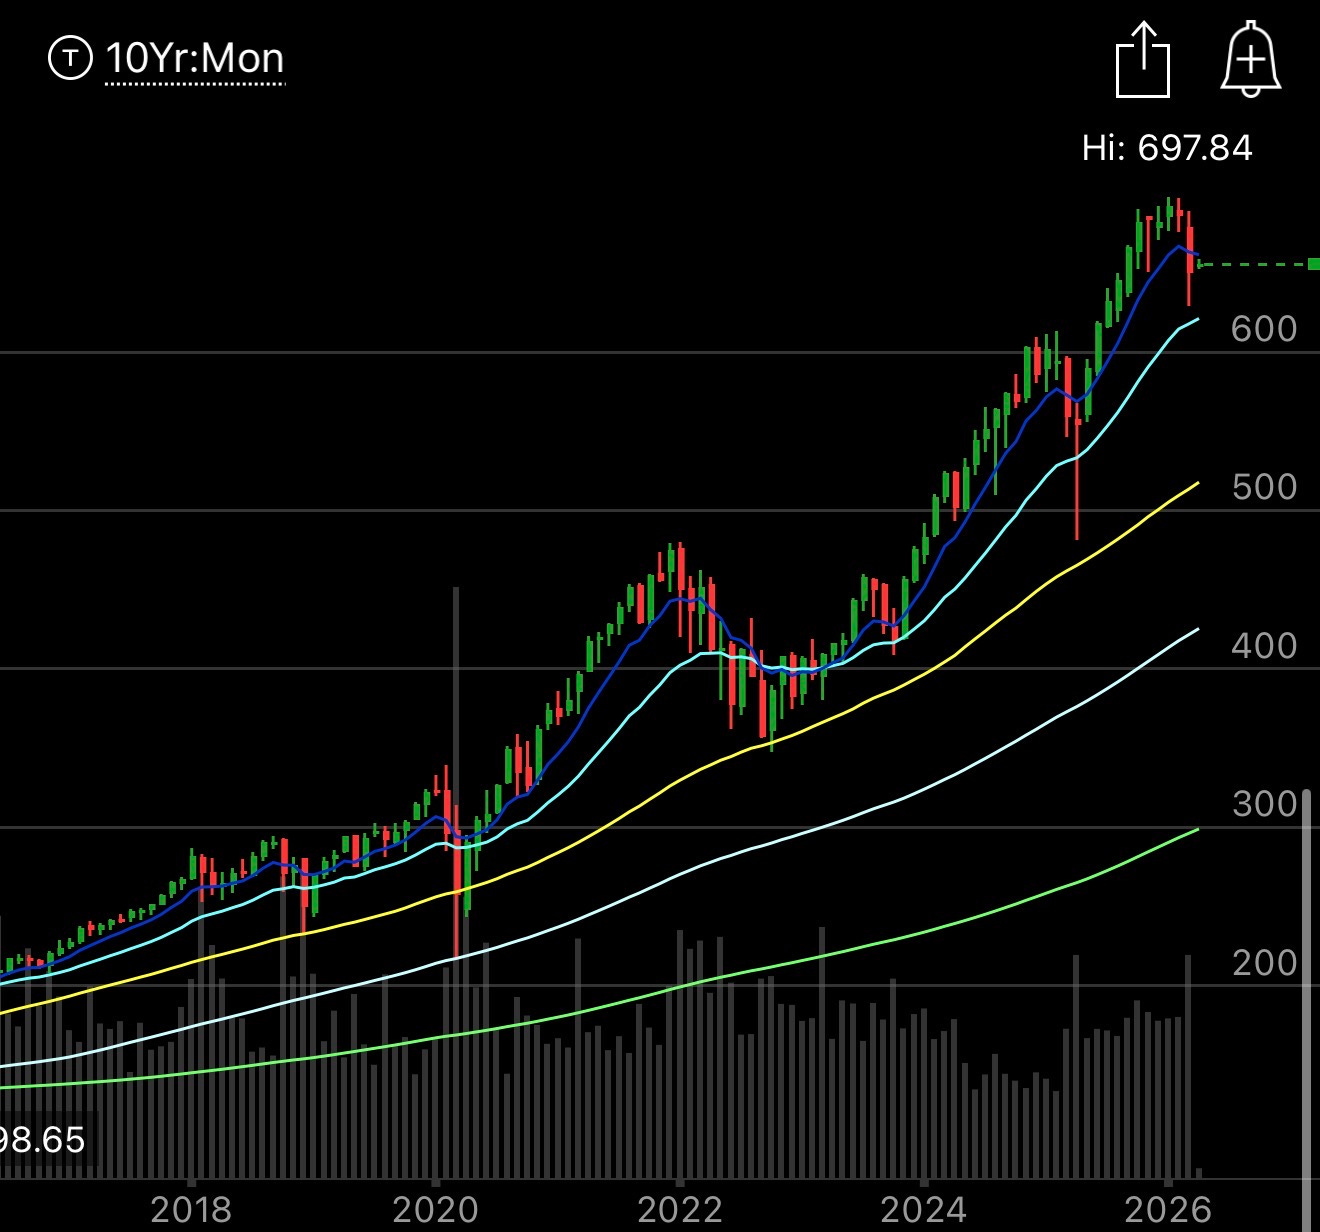Select the 300 price axis label
This screenshot has height=1232, width=1320.
point(1264,804)
